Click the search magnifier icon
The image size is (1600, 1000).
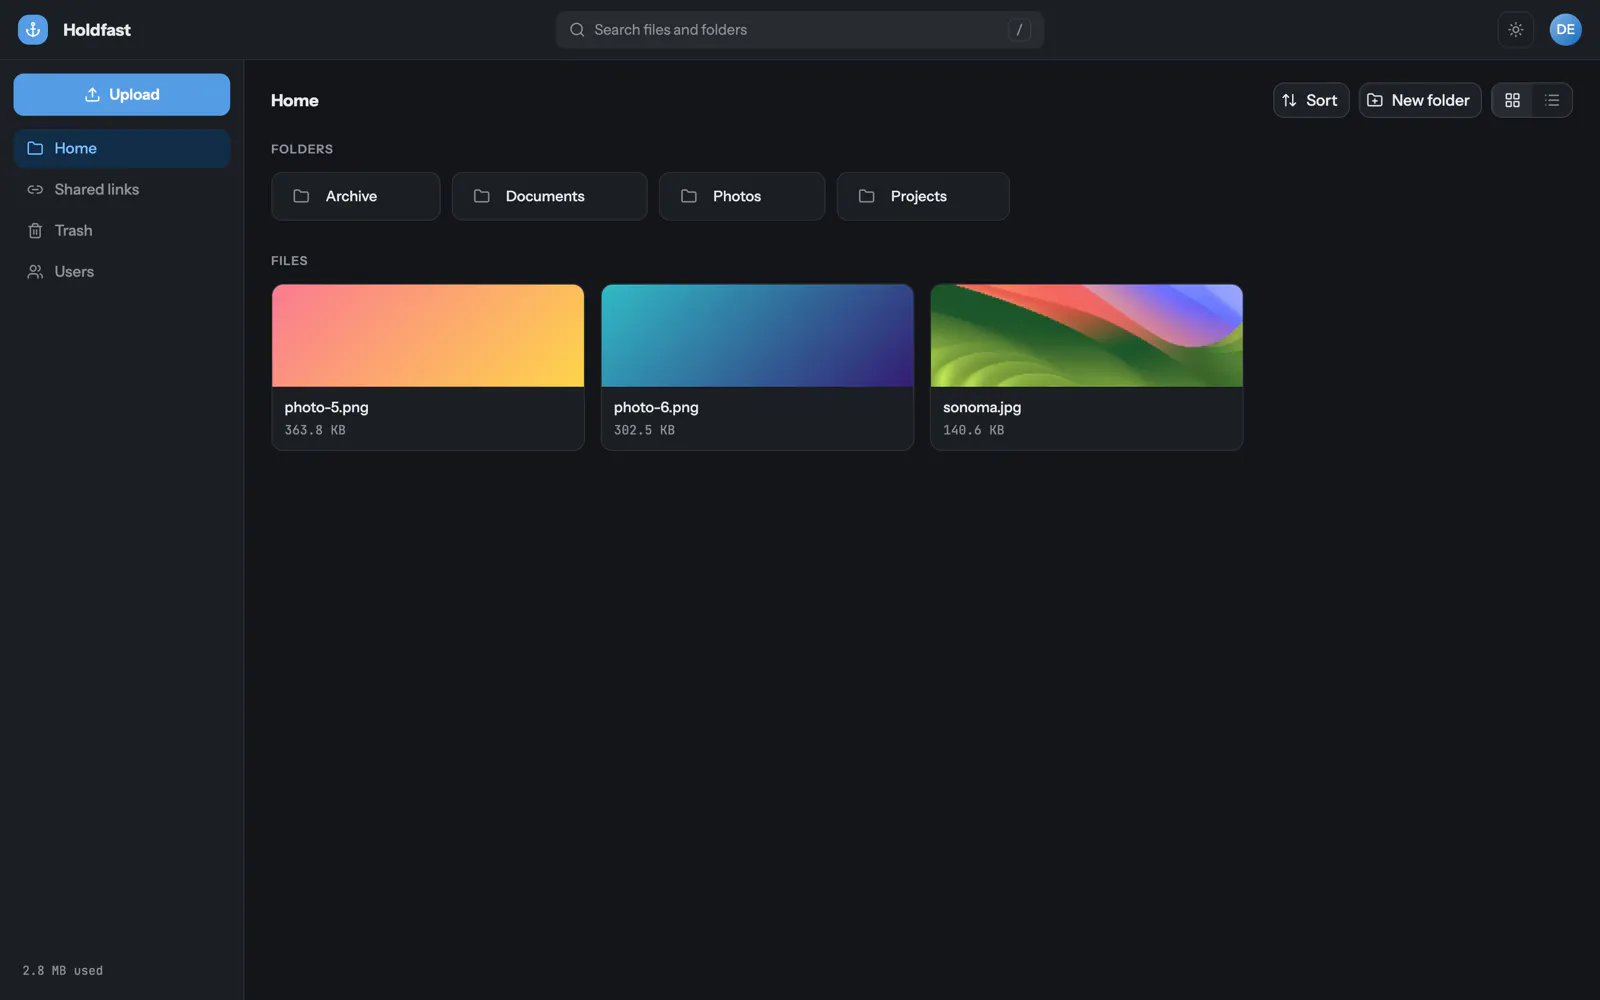pyautogui.click(x=577, y=30)
